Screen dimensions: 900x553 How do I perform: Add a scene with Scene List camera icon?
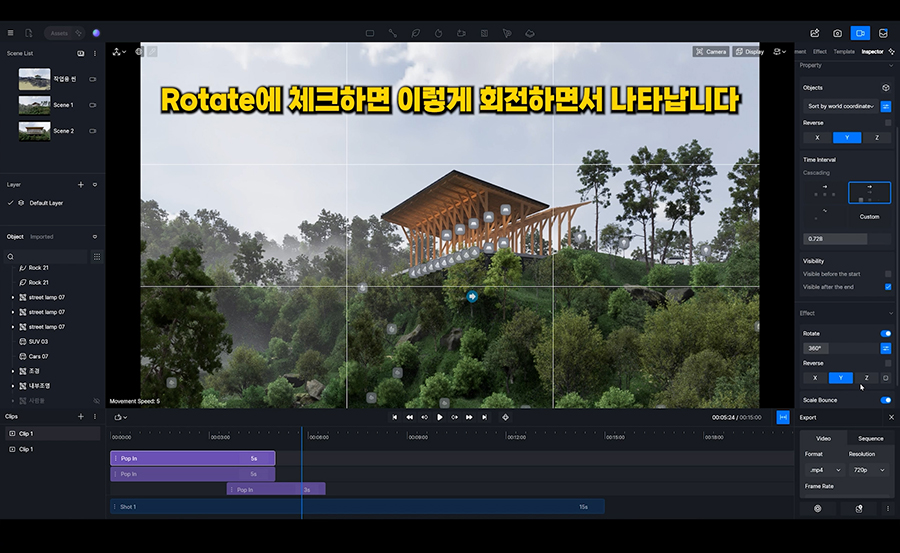[80, 53]
